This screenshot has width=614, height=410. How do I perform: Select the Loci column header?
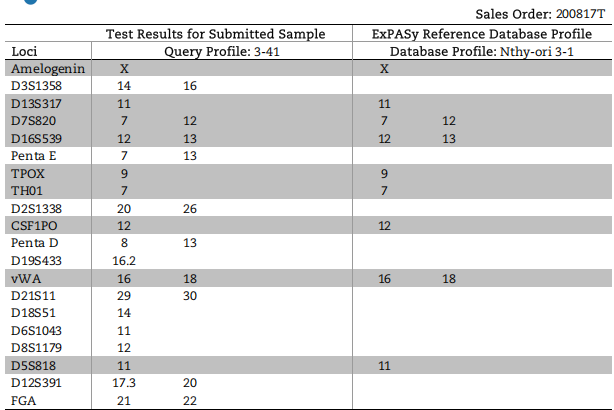23,51
